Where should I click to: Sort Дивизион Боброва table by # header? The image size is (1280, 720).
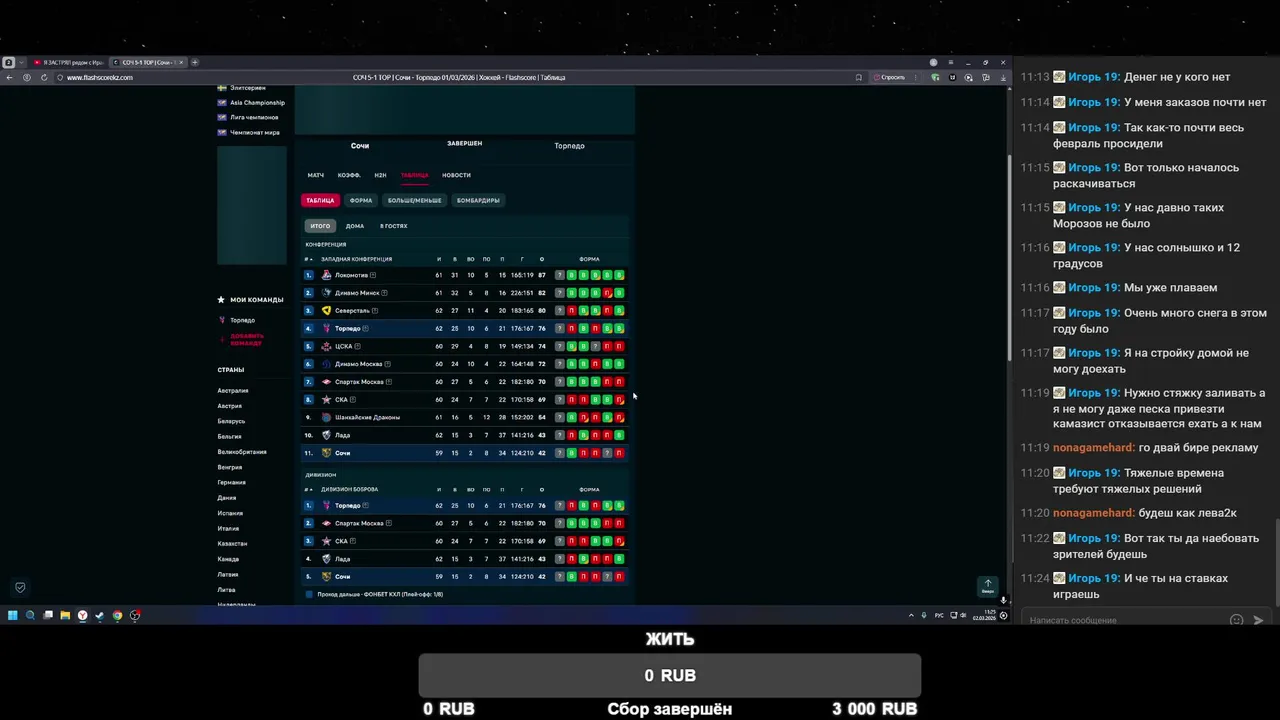point(308,490)
